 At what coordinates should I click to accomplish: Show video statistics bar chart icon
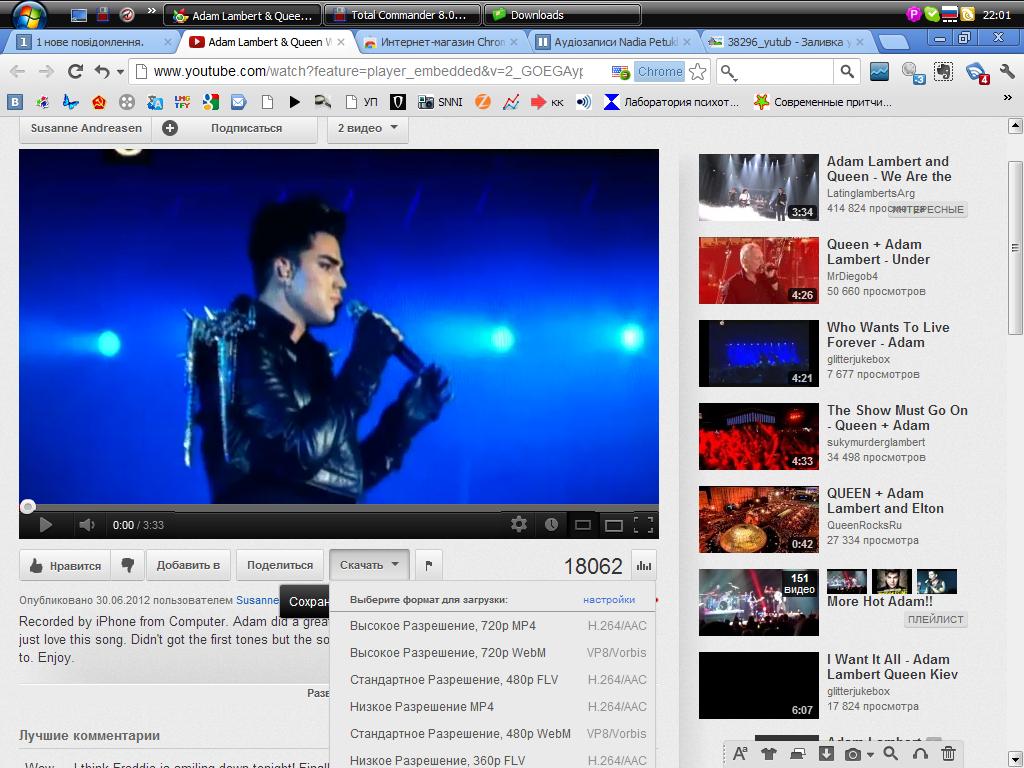click(644, 566)
